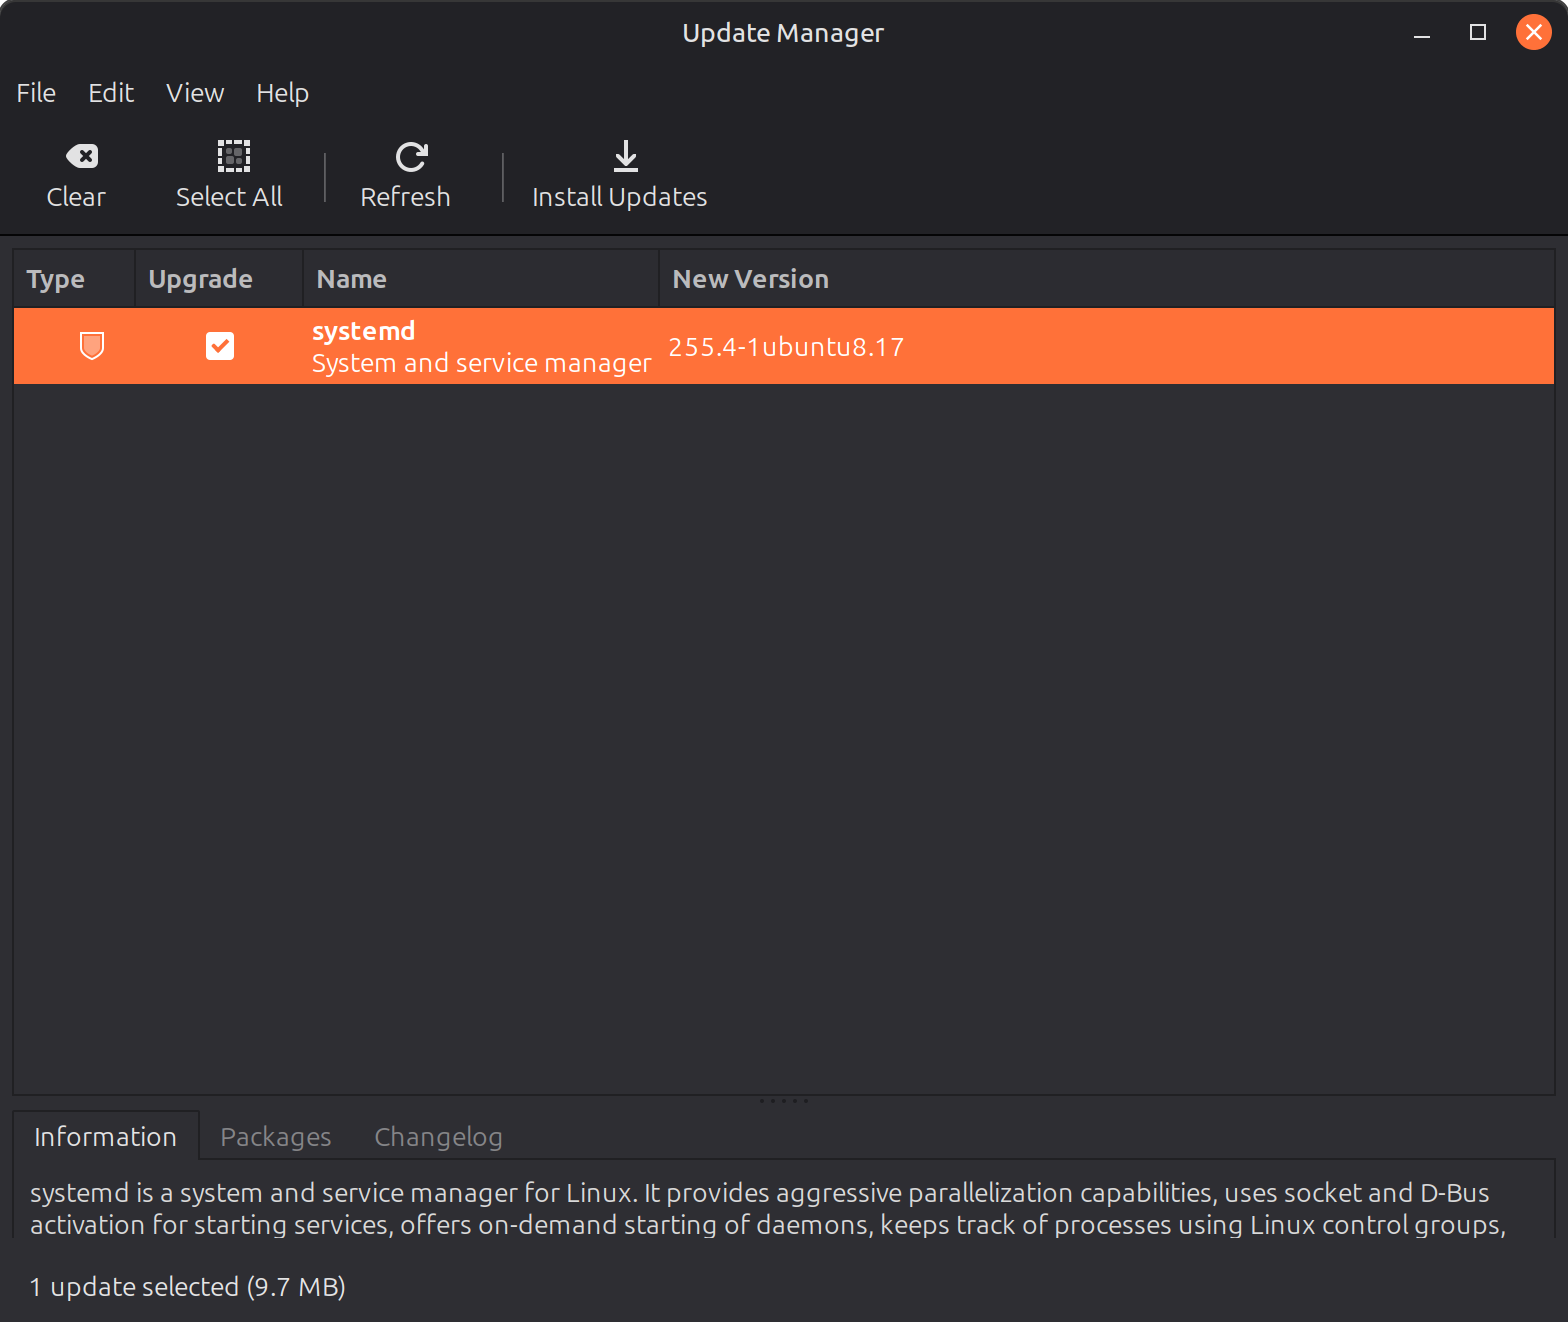Screen dimensions: 1568x1322
Task: Sort by the Type column header
Action: click(x=74, y=279)
